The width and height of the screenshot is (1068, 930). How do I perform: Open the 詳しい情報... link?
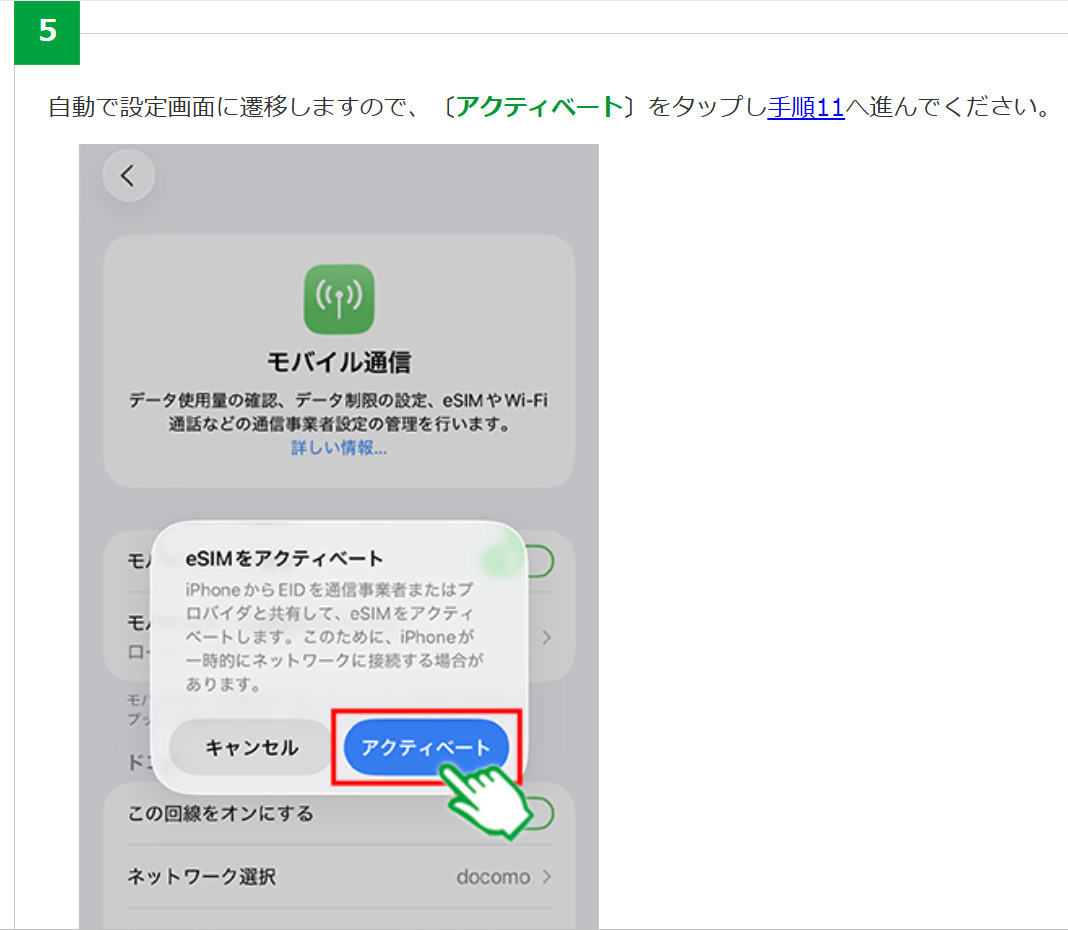tap(338, 449)
